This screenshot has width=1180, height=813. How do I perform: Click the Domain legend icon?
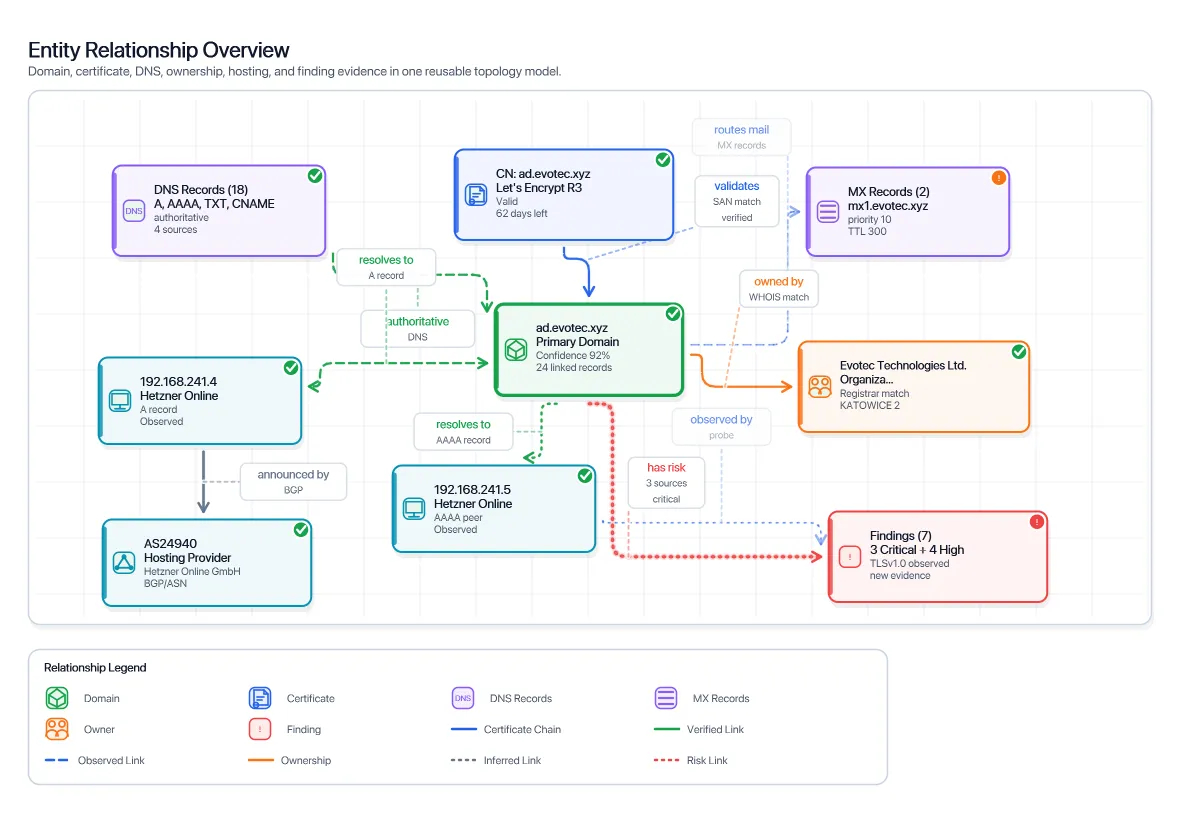(x=57, y=698)
